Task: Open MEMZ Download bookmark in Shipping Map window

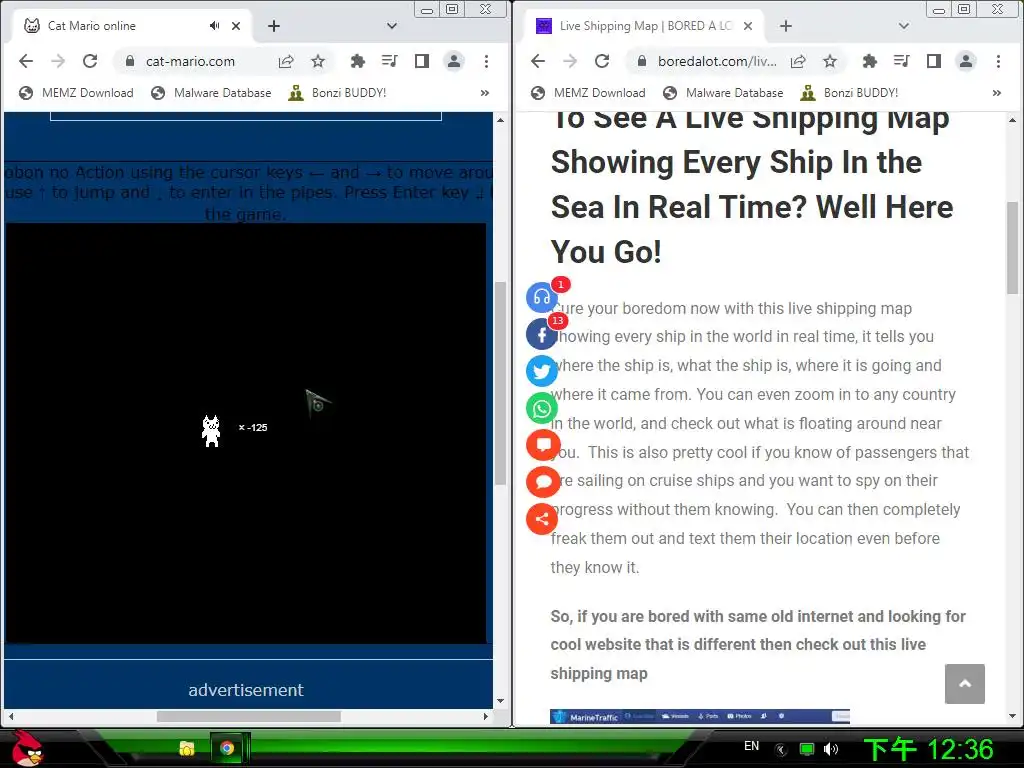Action: [x=588, y=93]
